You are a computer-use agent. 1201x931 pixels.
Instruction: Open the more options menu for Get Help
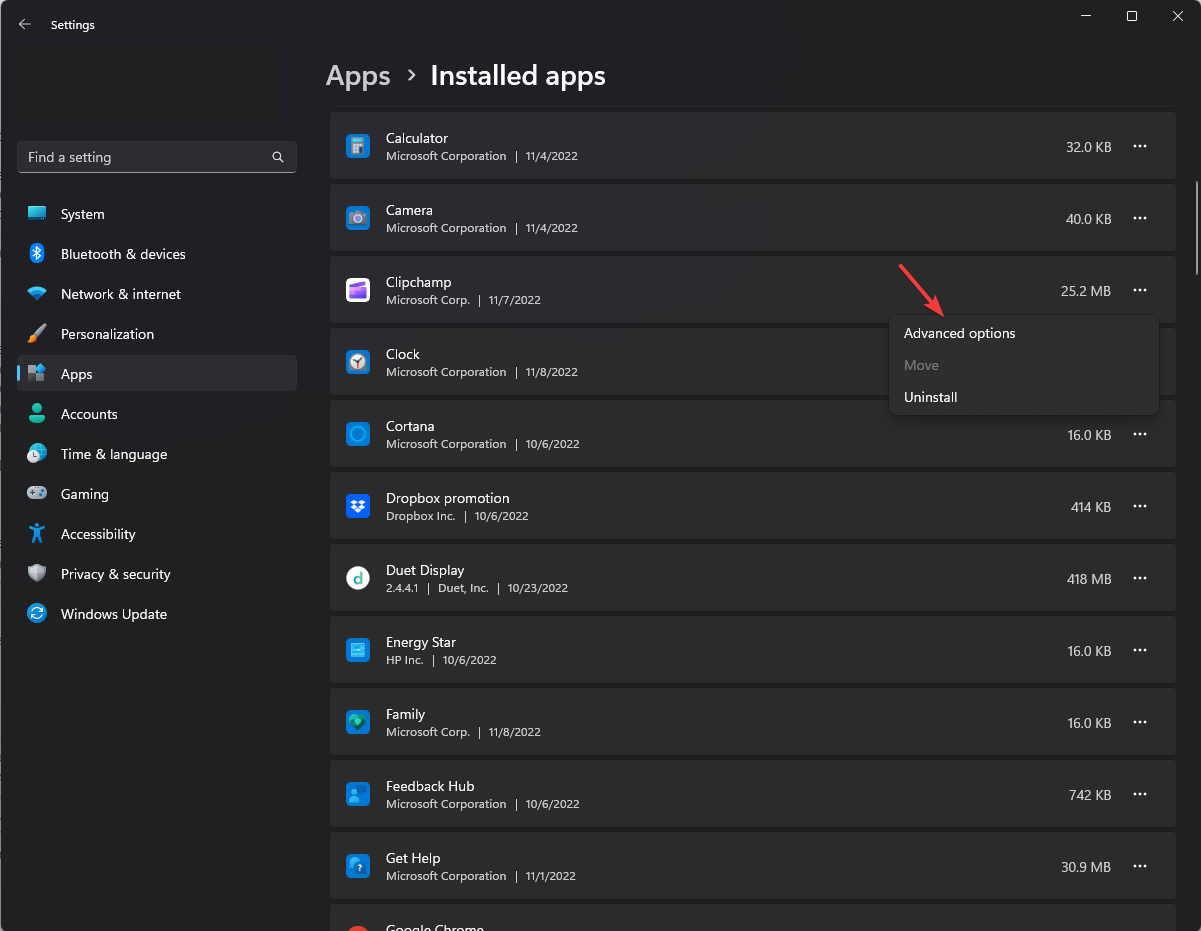tap(1139, 866)
